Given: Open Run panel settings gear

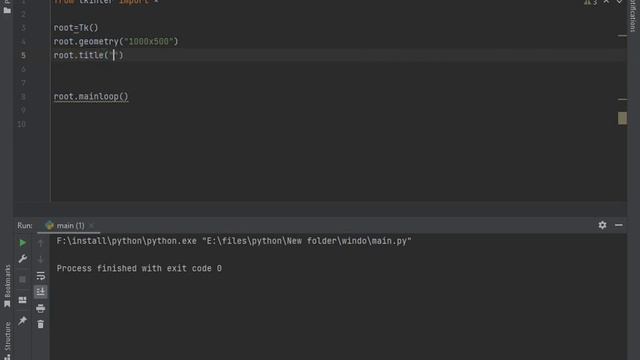Looking at the screenshot, I should pos(602,225).
